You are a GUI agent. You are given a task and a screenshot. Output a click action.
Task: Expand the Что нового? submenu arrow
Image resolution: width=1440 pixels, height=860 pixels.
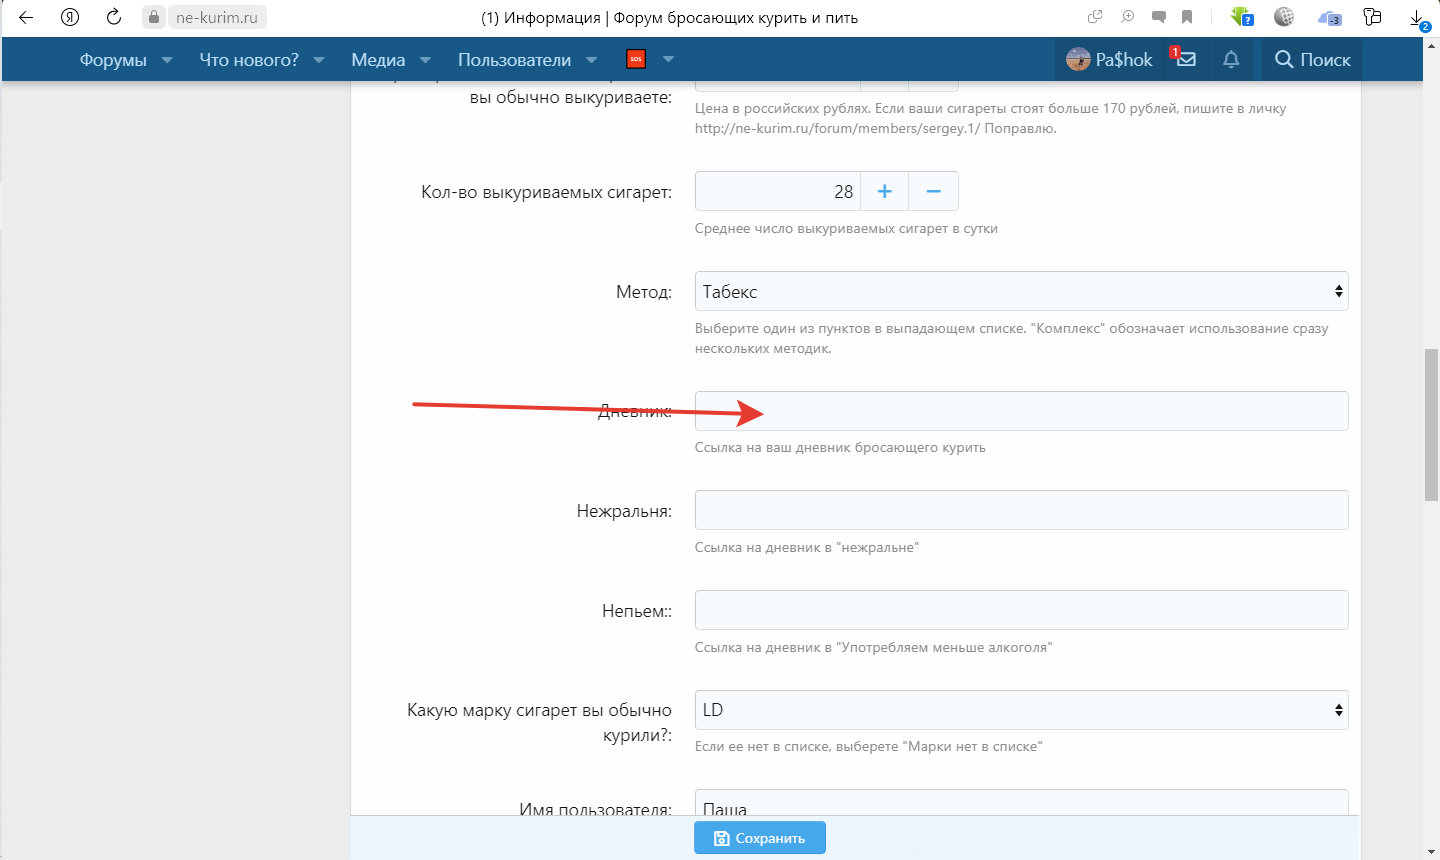coord(319,60)
